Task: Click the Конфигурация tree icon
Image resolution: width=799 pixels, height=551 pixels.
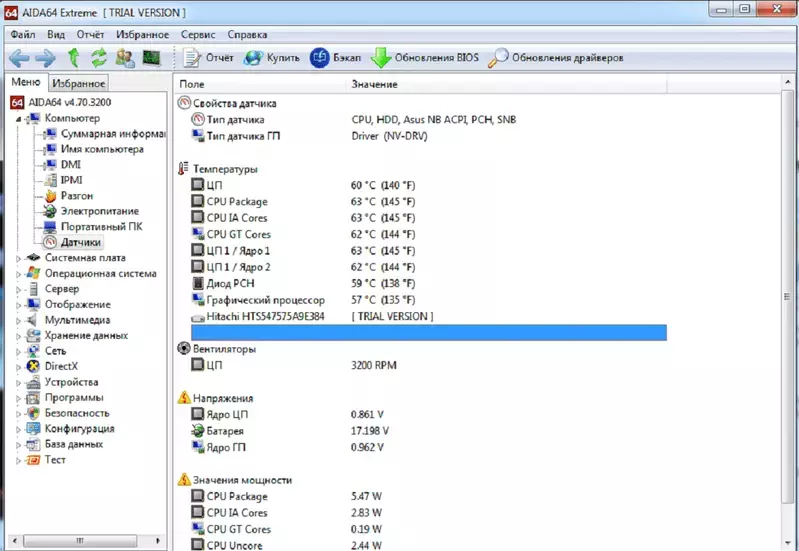Action: pyautogui.click(x=33, y=429)
